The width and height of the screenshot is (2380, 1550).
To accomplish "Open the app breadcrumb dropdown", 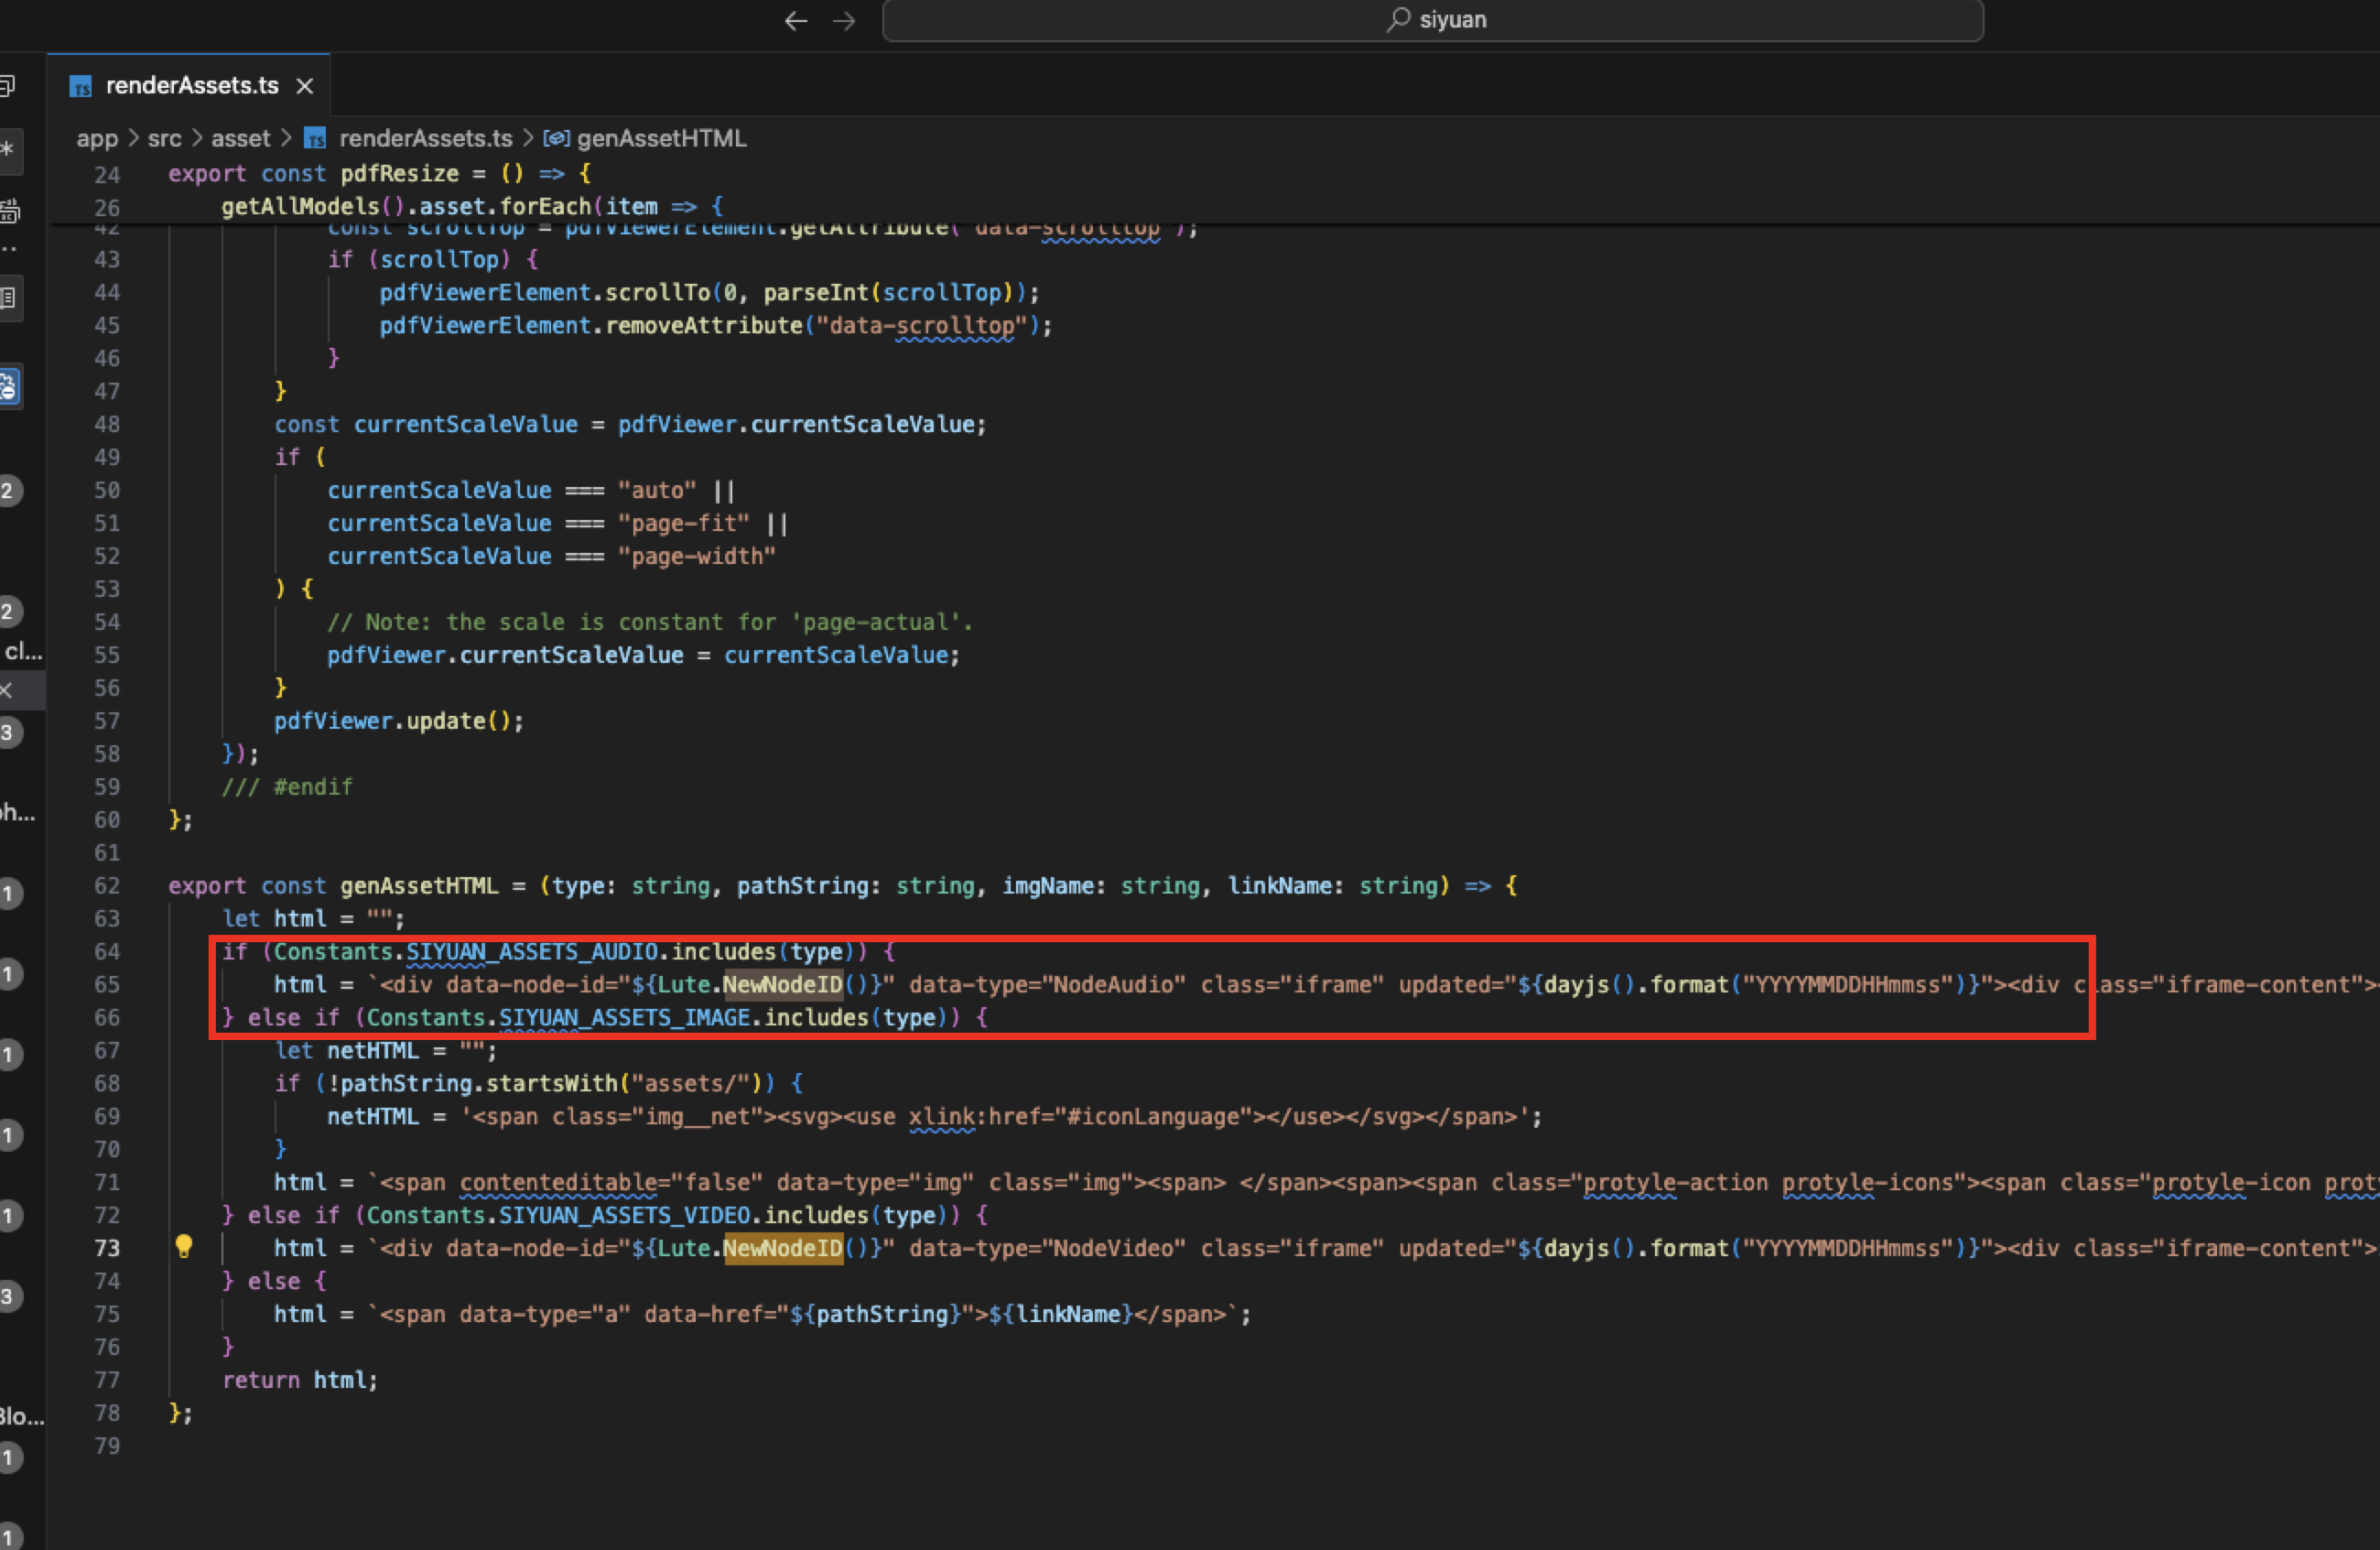I will tap(97, 138).
